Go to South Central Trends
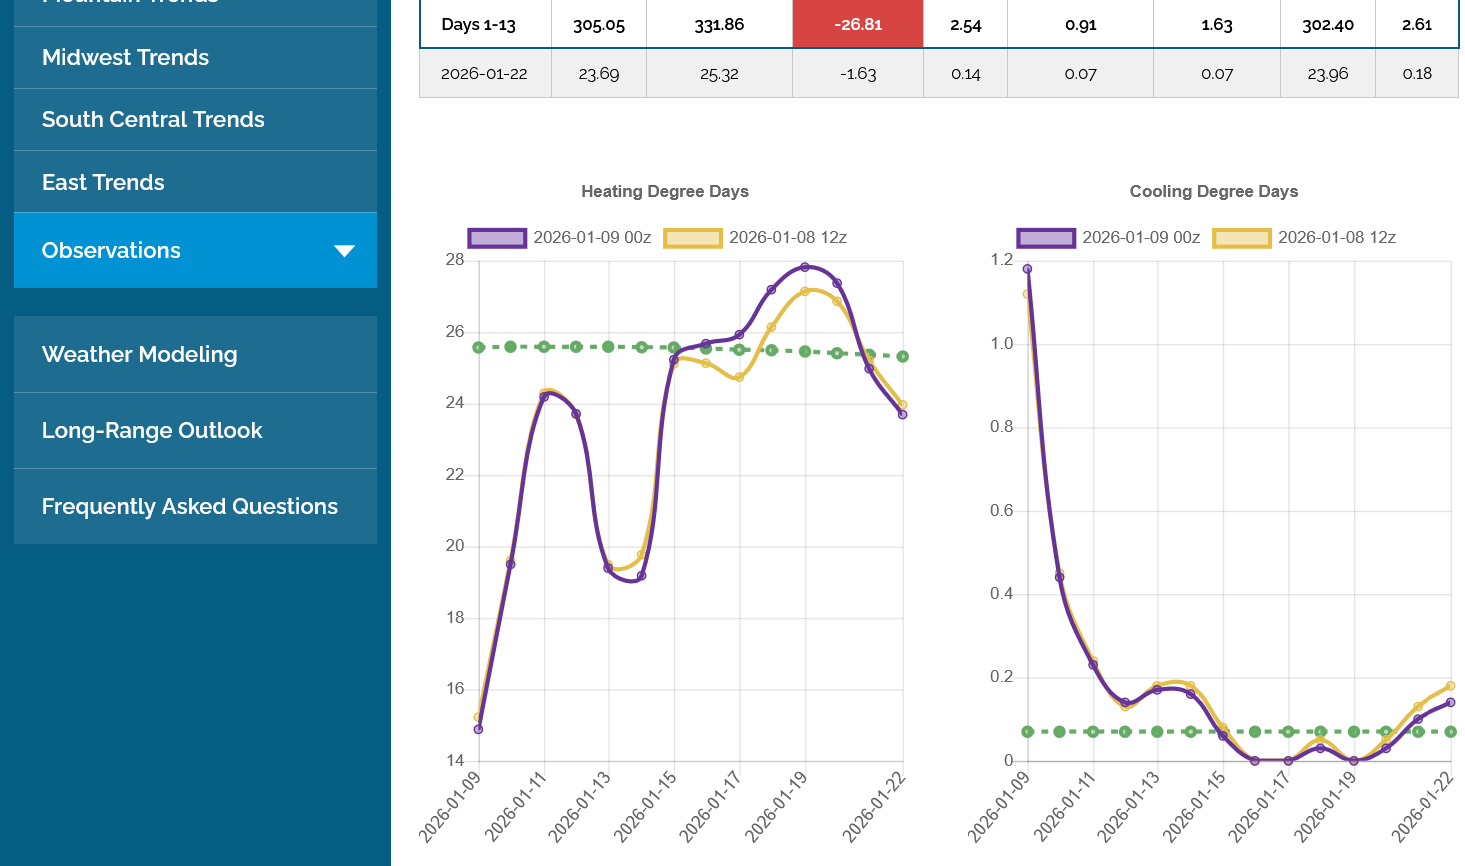Image resolution: width=1465 pixels, height=866 pixels. tap(153, 120)
